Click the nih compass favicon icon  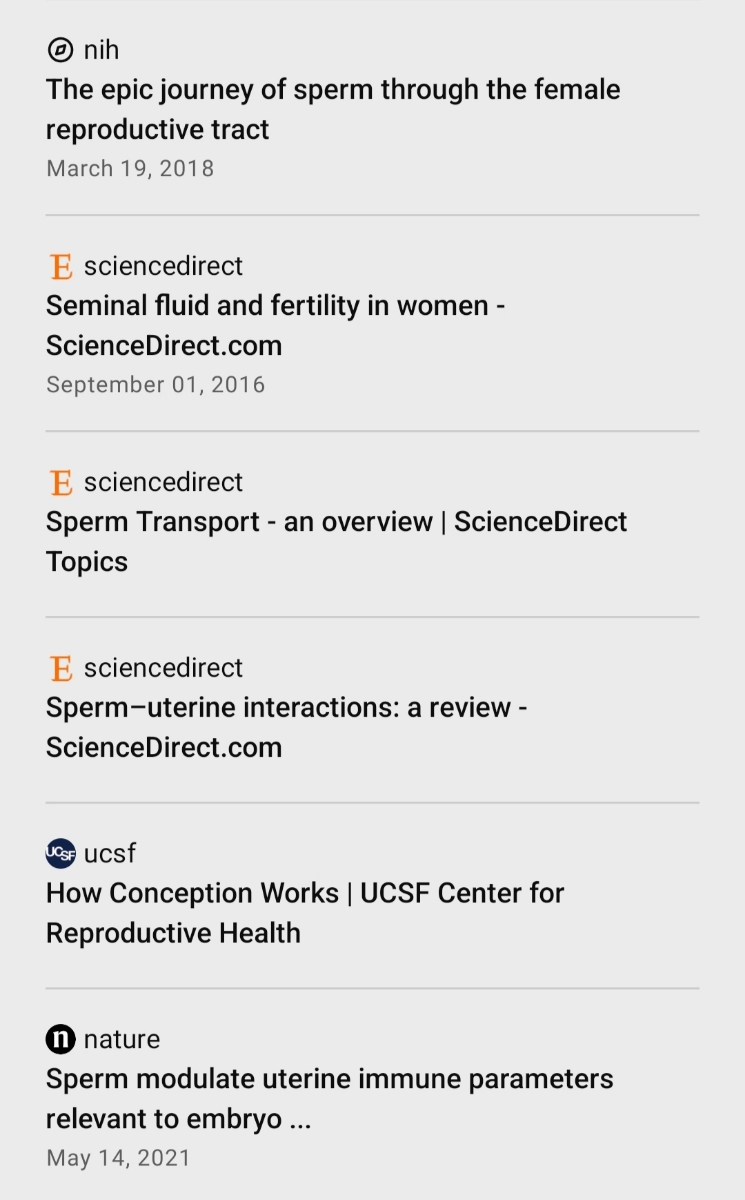(60, 49)
